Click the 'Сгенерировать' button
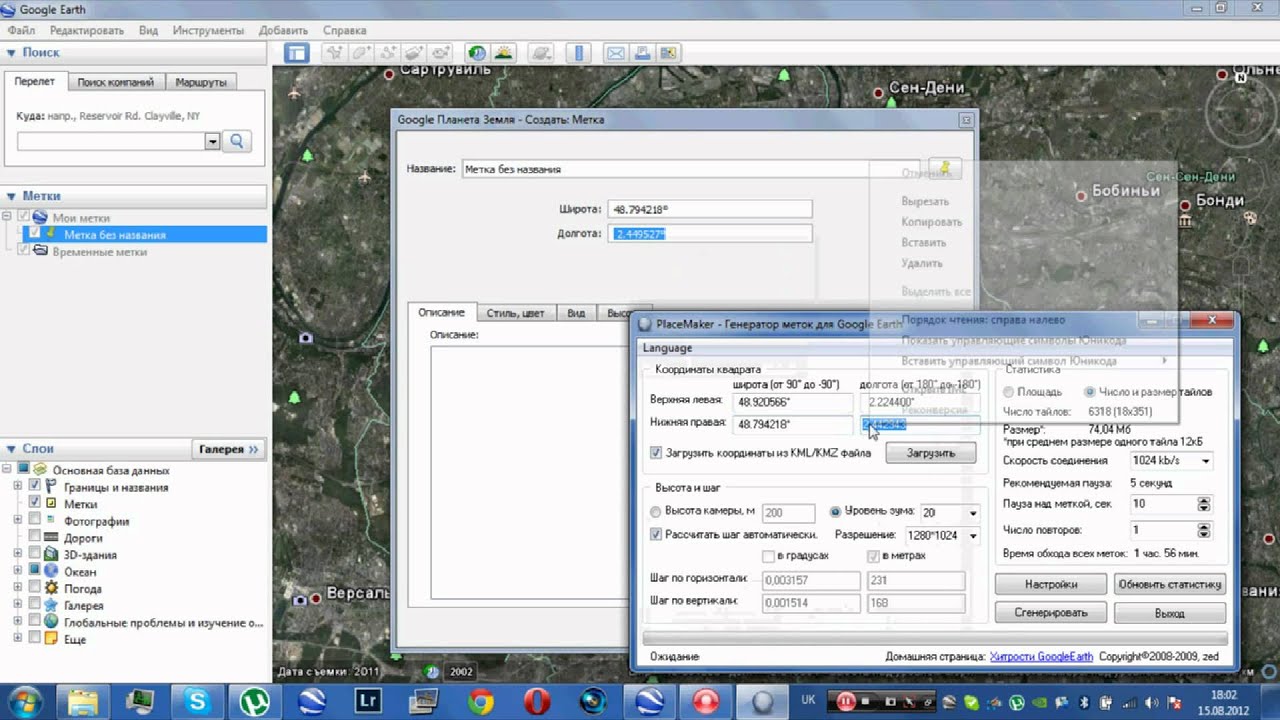The height and width of the screenshot is (720, 1280). pyautogui.click(x=1051, y=612)
